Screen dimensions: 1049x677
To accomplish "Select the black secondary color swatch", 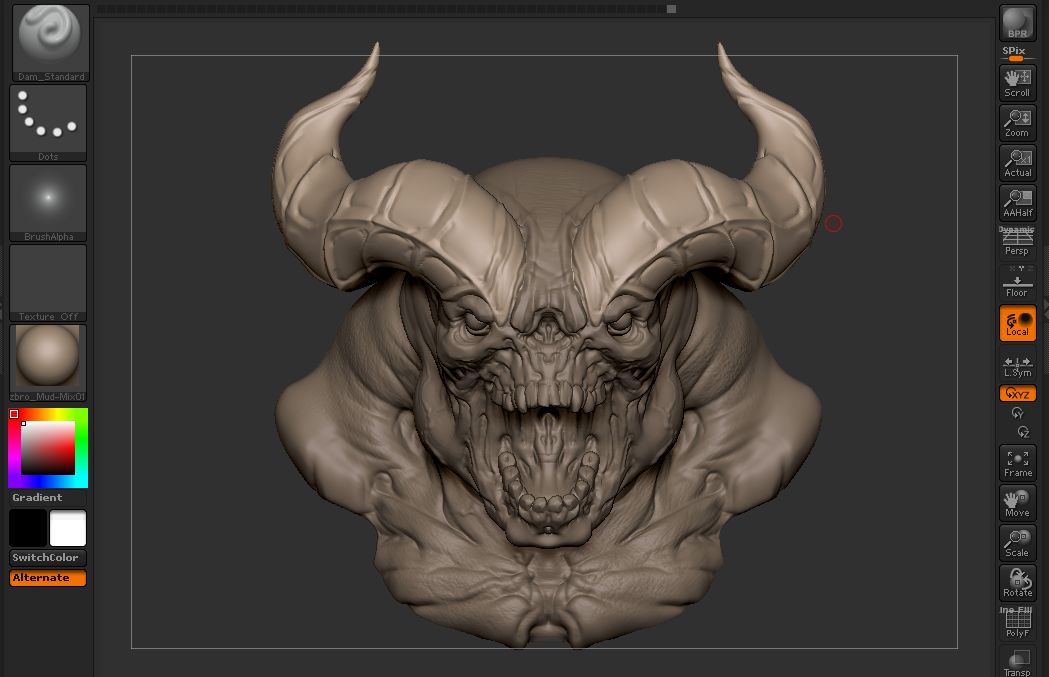I will tap(28, 528).
